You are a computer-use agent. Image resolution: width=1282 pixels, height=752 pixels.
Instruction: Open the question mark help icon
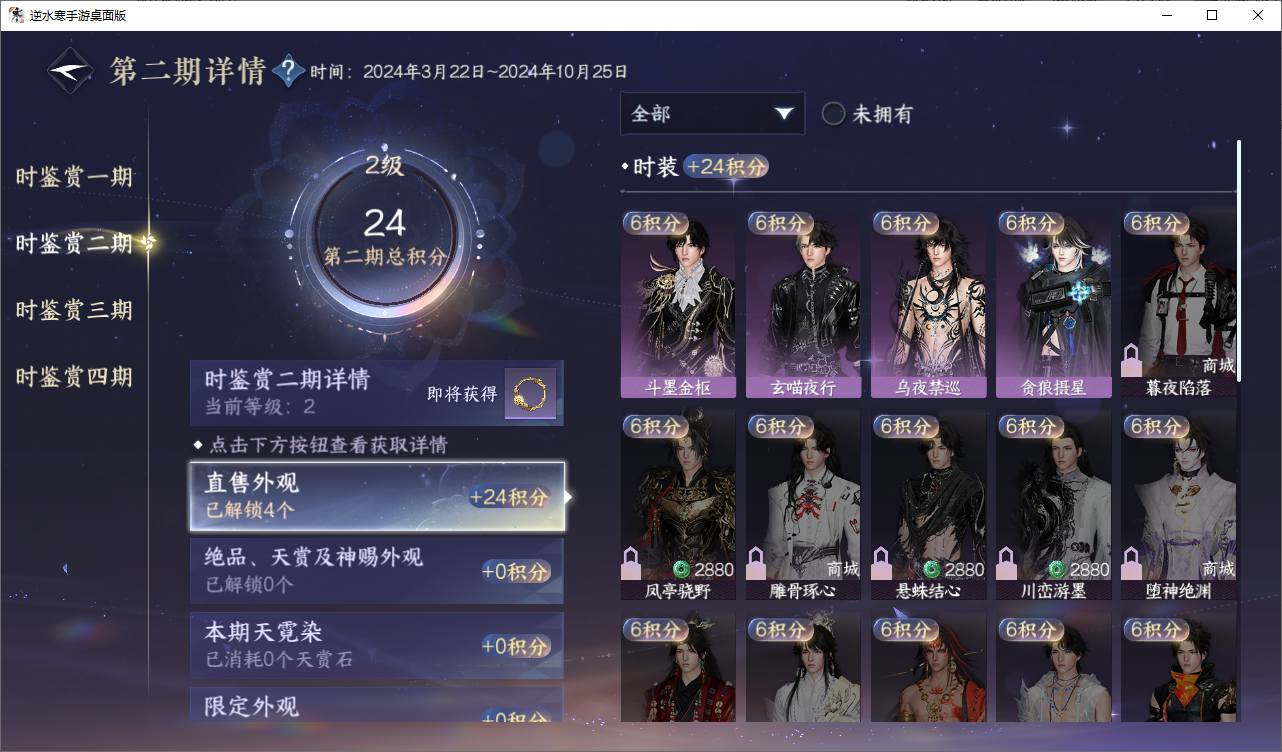pos(288,71)
